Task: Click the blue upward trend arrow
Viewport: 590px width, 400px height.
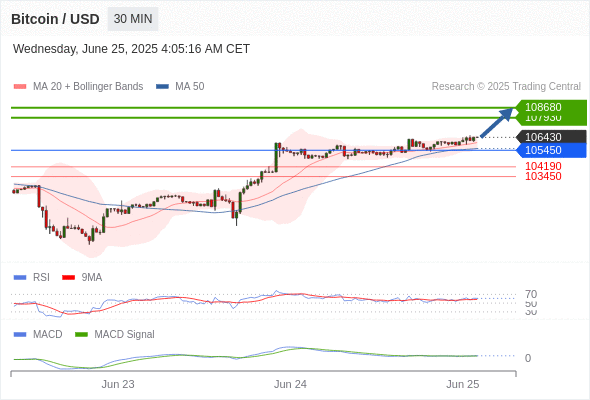Action: [x=497, y=123]
